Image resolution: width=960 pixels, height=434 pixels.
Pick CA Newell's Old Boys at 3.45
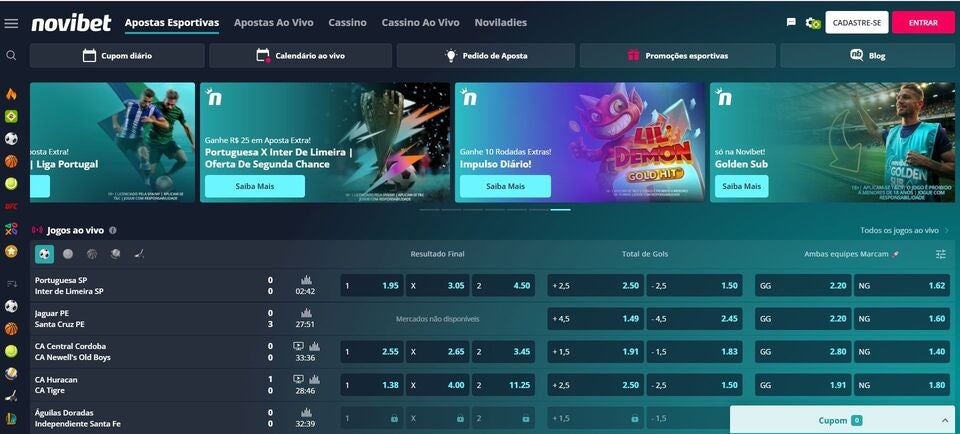[503, 351]
